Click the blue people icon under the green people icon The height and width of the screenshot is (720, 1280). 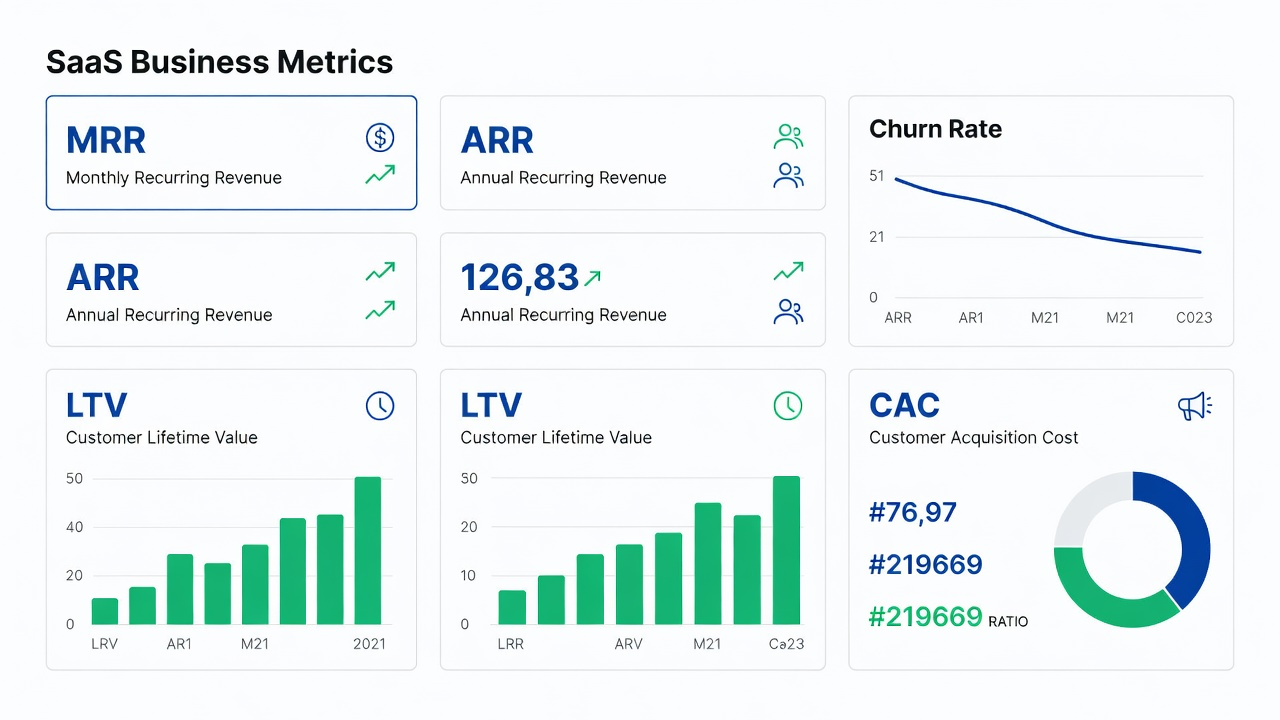click(x=789, y=176)
